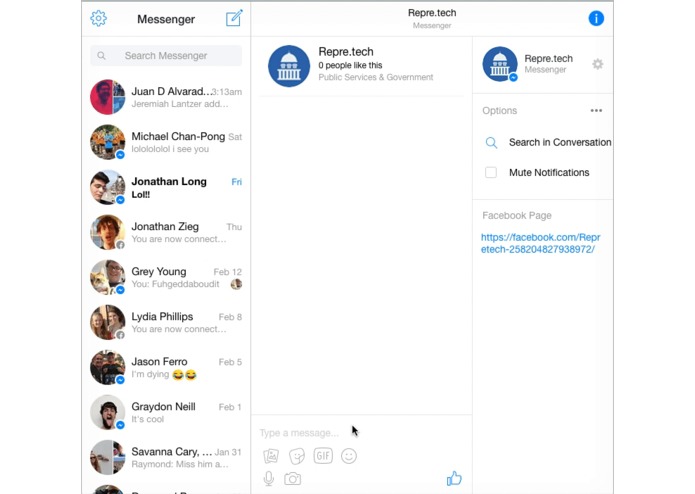Click the Mute Notifications label

[x=549, y=172]
